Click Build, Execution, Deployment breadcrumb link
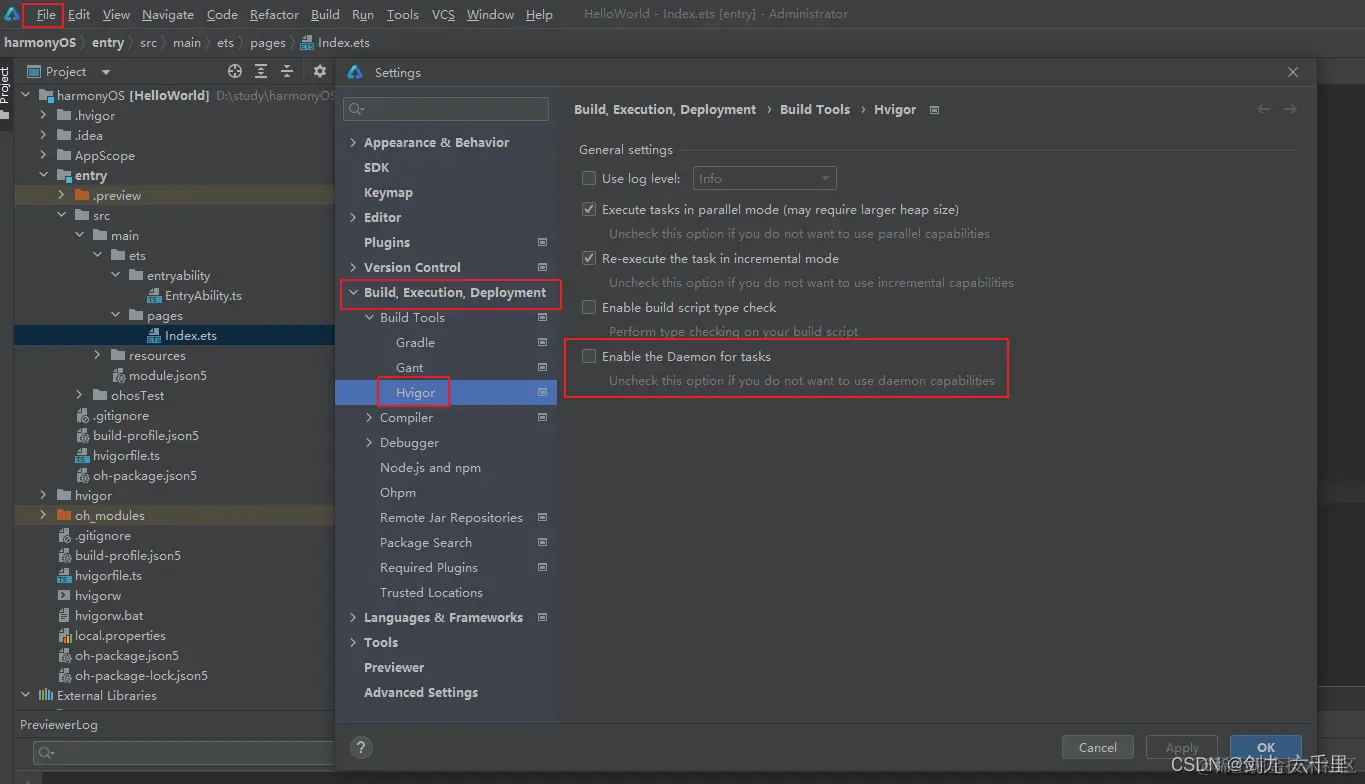1365x784 pixels. tap(665, 109)
